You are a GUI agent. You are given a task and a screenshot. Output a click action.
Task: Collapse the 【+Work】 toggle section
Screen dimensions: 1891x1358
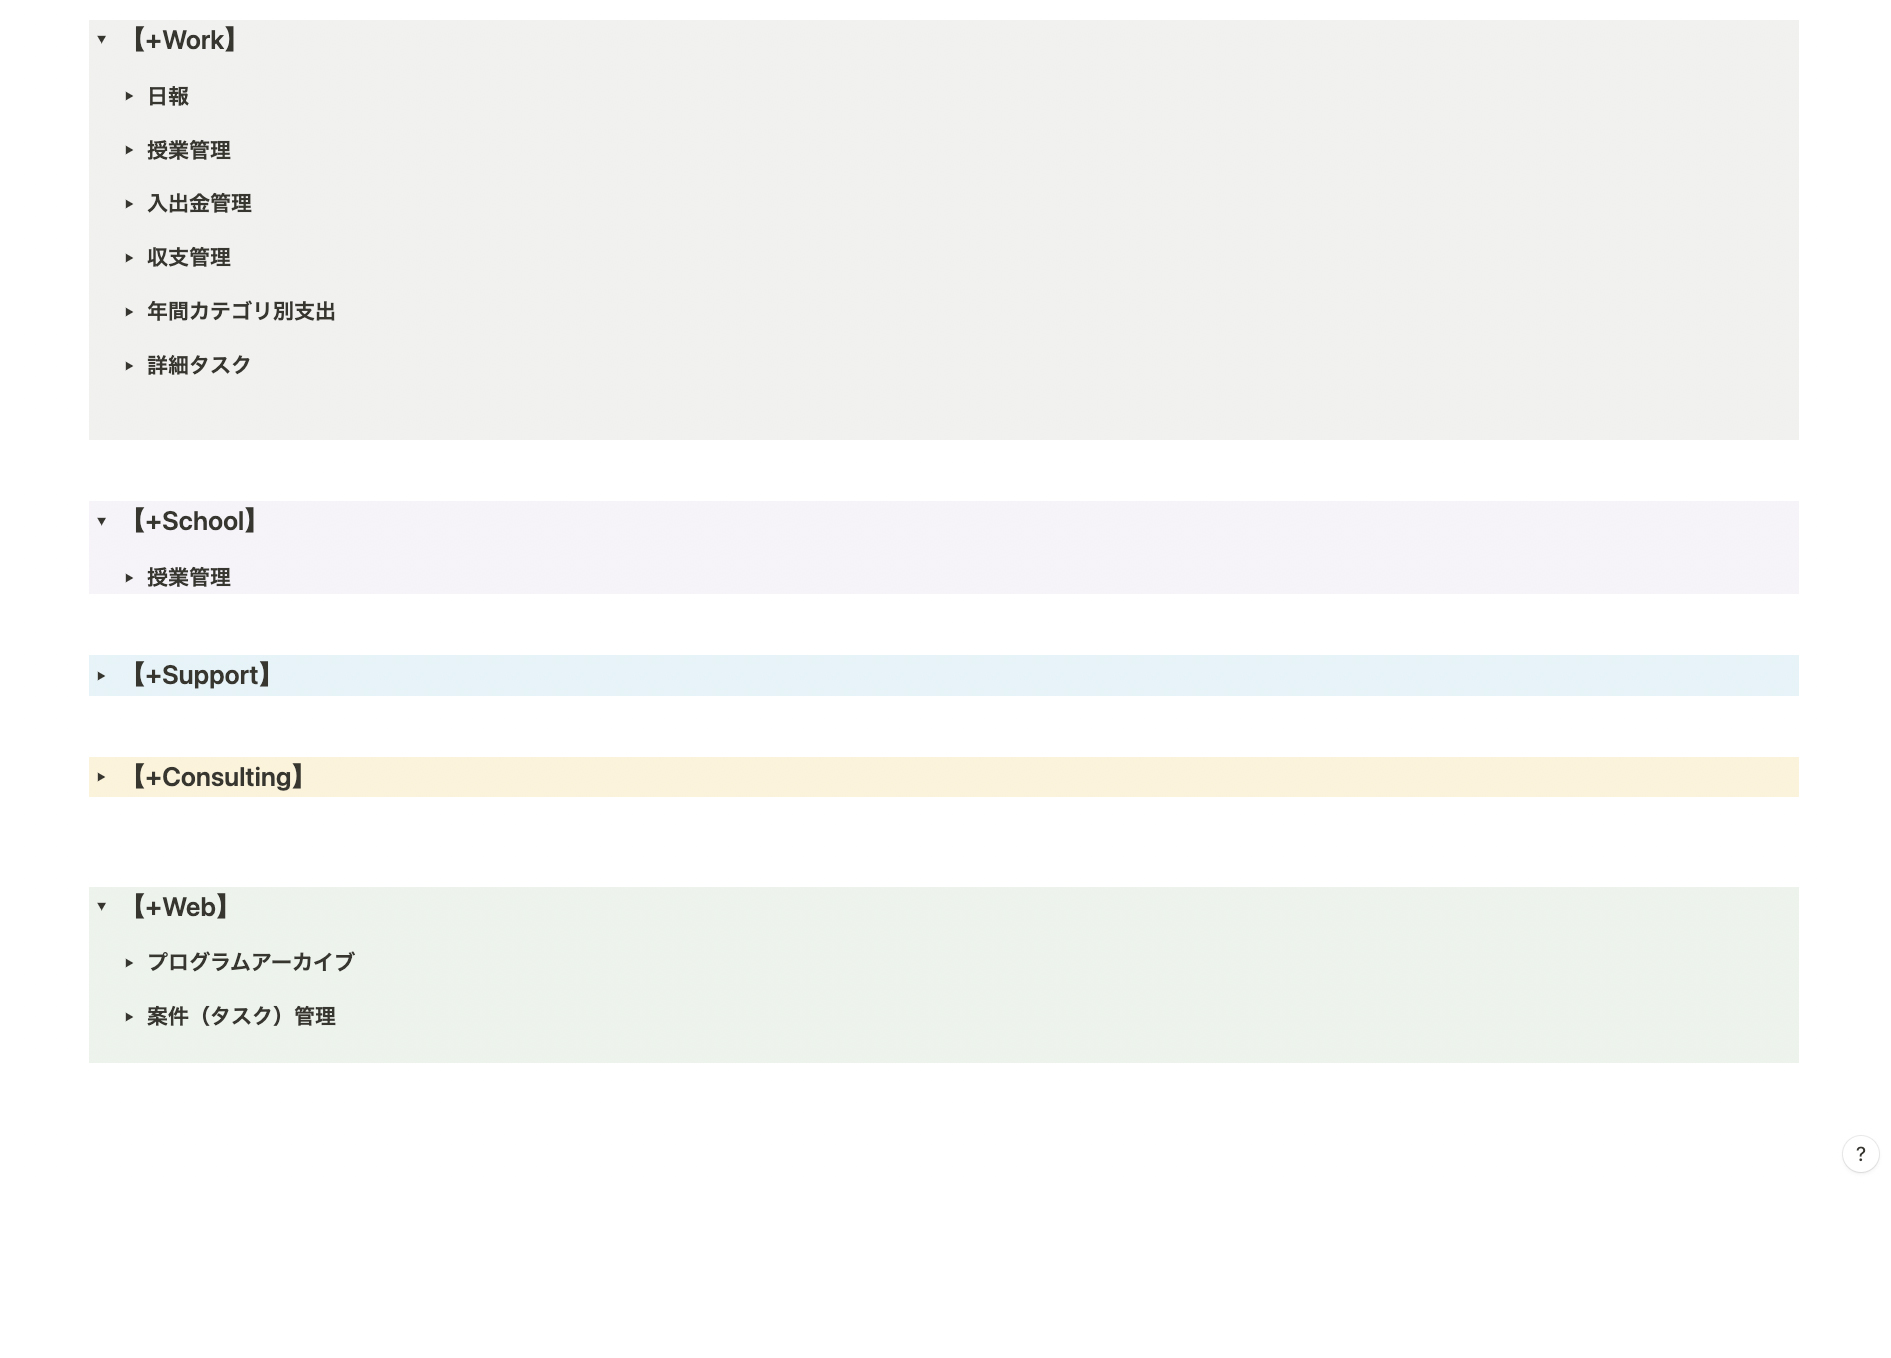pyautogui.click(x=102, y=40)
